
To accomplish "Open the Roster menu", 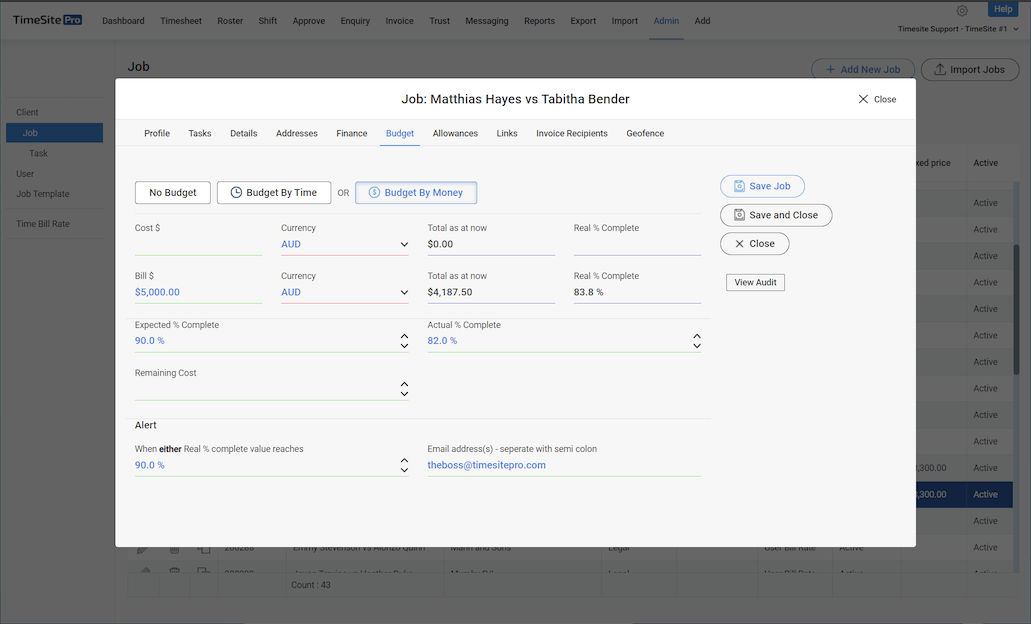I will (x=230, y=21).
